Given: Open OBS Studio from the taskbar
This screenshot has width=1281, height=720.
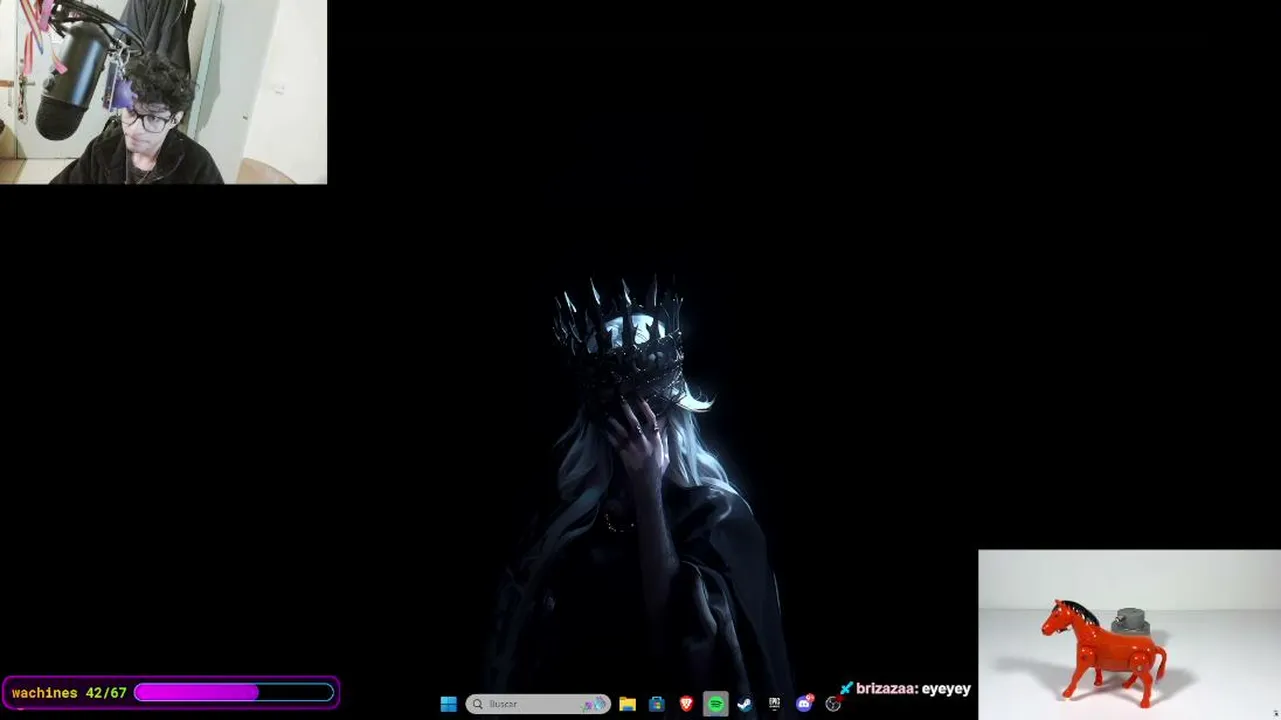Looking at the screenshot, I should (833, 704).
